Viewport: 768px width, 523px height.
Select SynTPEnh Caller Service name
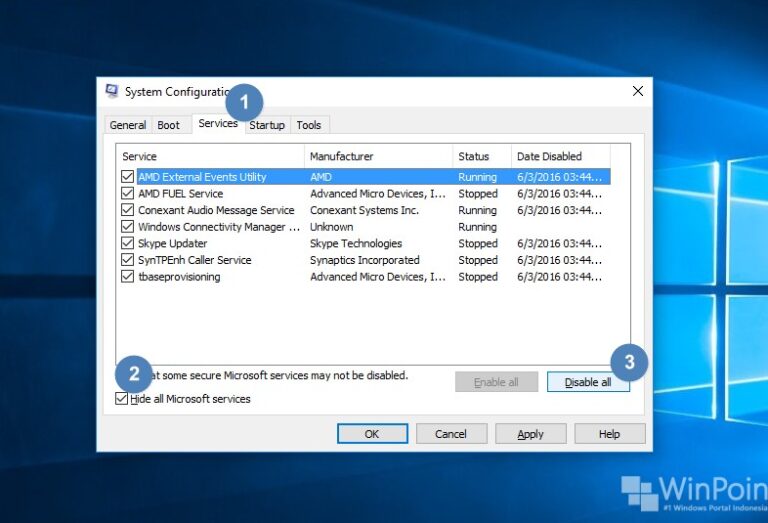point(194,260)
